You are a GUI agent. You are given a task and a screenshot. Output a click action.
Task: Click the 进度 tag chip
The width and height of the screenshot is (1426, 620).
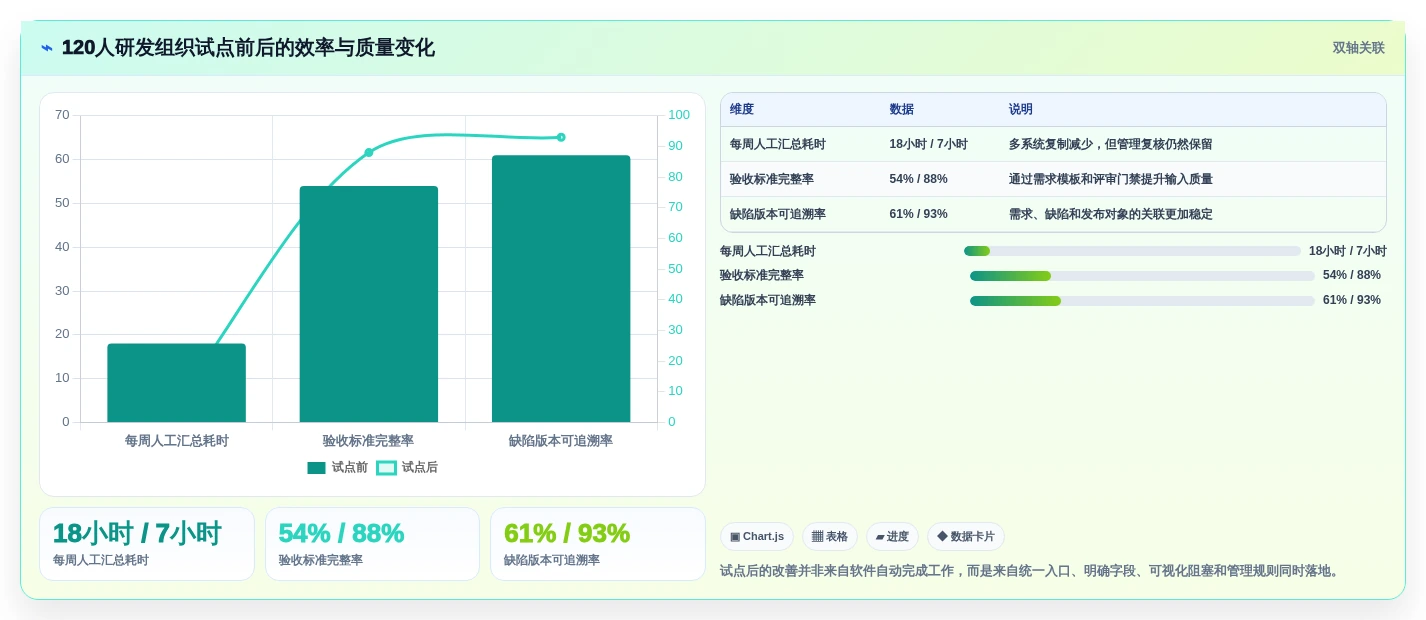pos(892,537)
